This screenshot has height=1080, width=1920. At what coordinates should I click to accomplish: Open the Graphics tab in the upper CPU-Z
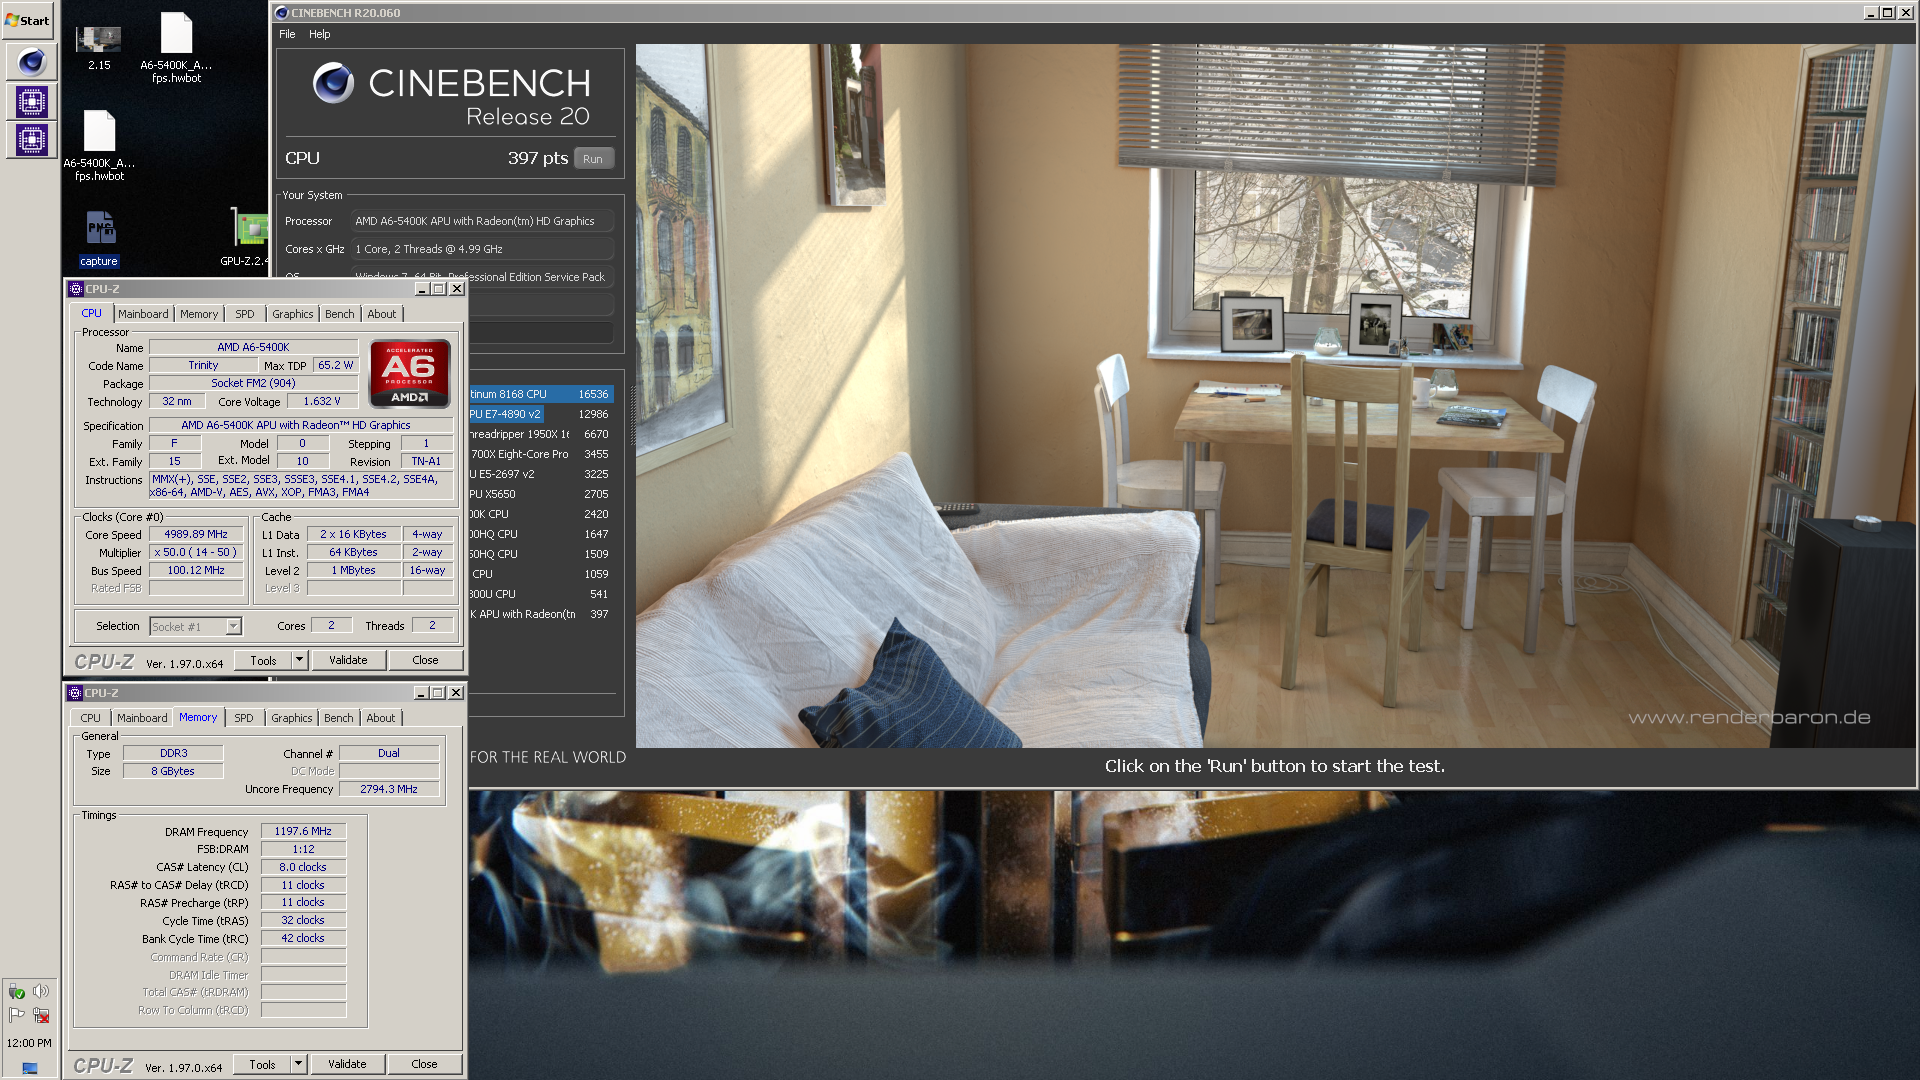coord(292,314)
